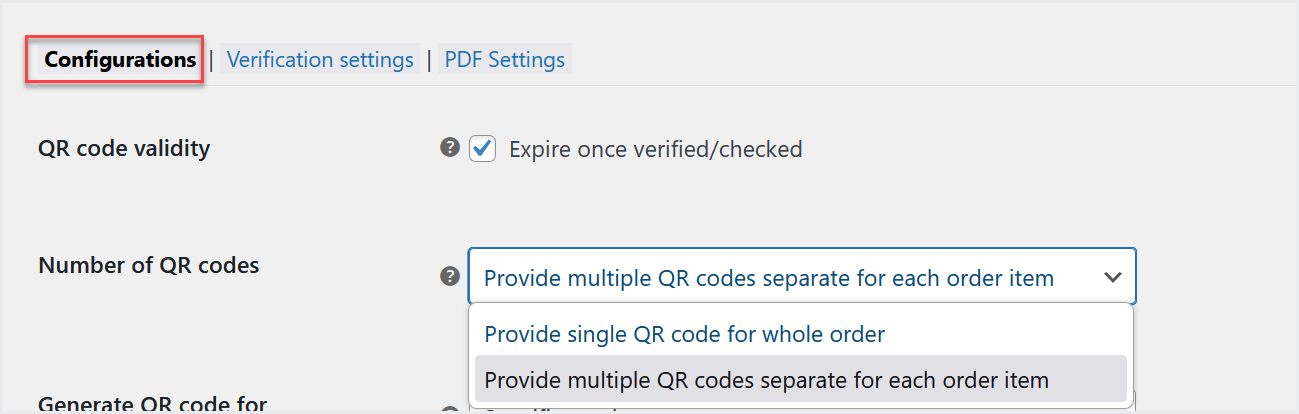Uncheck the Expire once verified checkbox
The image size is (1299, 414).
(483, 149)
